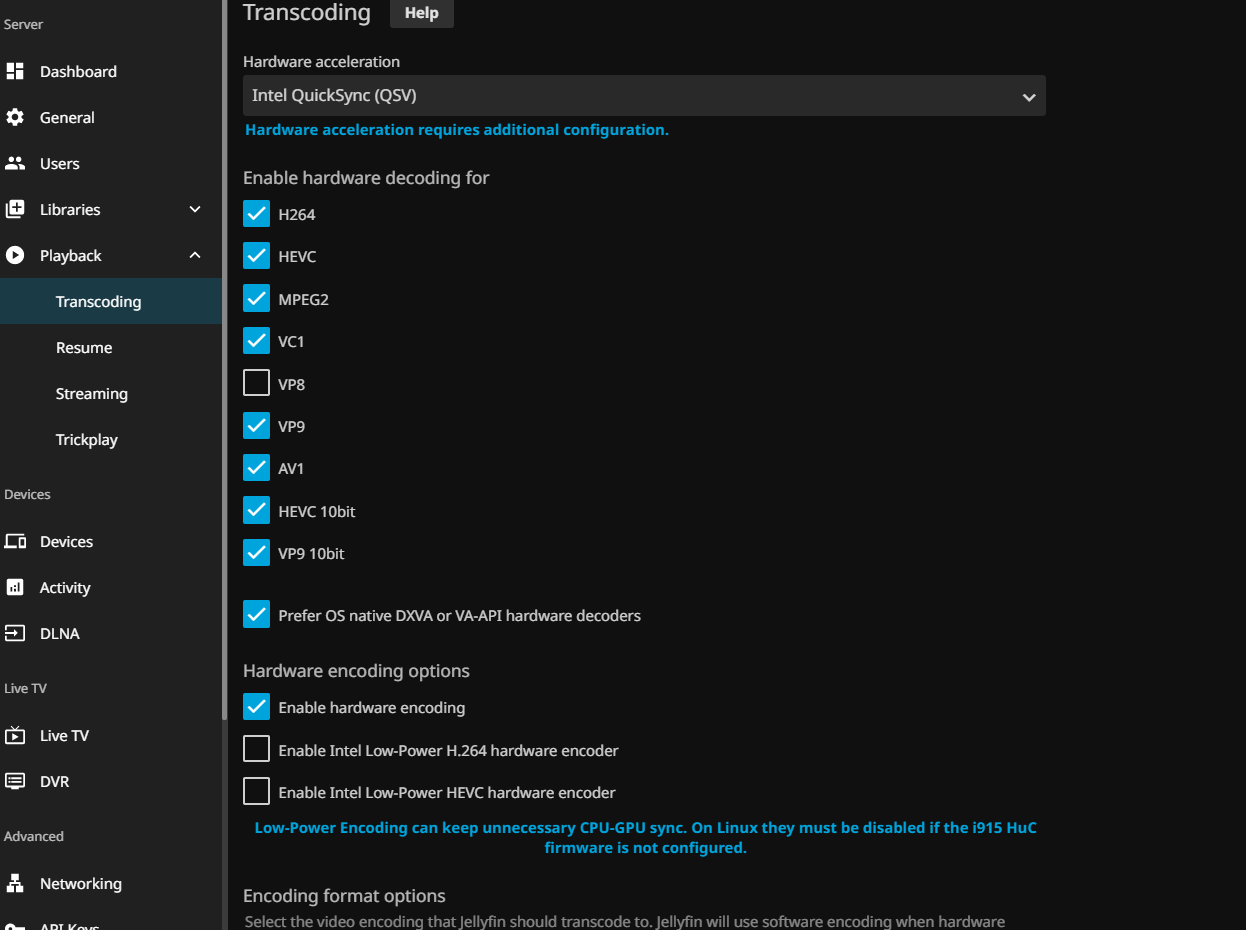Open the Trickplay submenu item
Viewport: 1246px width, 930px height.
[x=87, y=439]
